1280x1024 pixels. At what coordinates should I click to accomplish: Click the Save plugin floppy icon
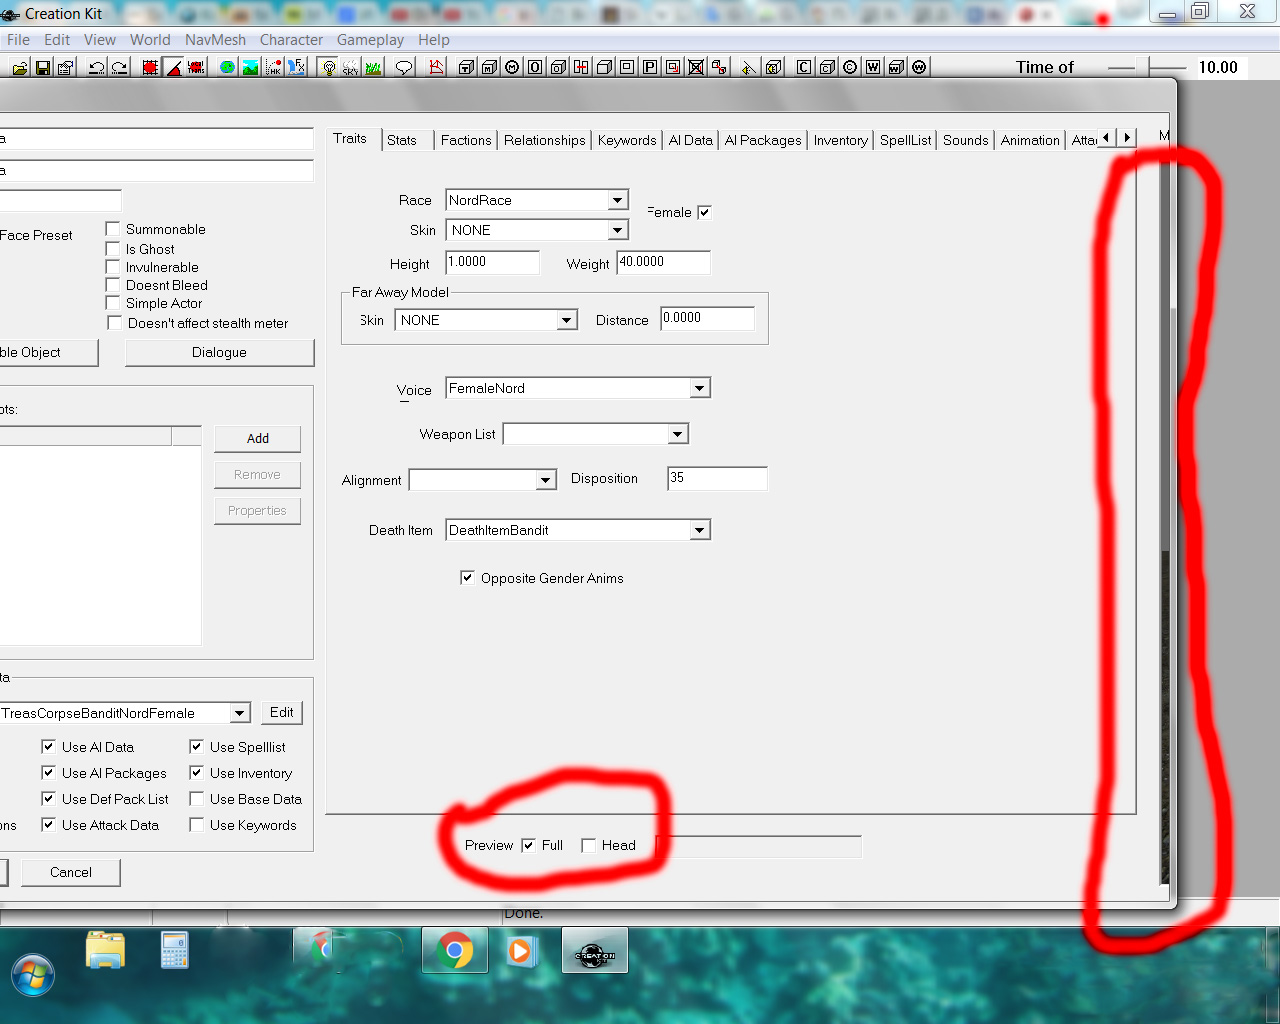[x=43, y=67]
